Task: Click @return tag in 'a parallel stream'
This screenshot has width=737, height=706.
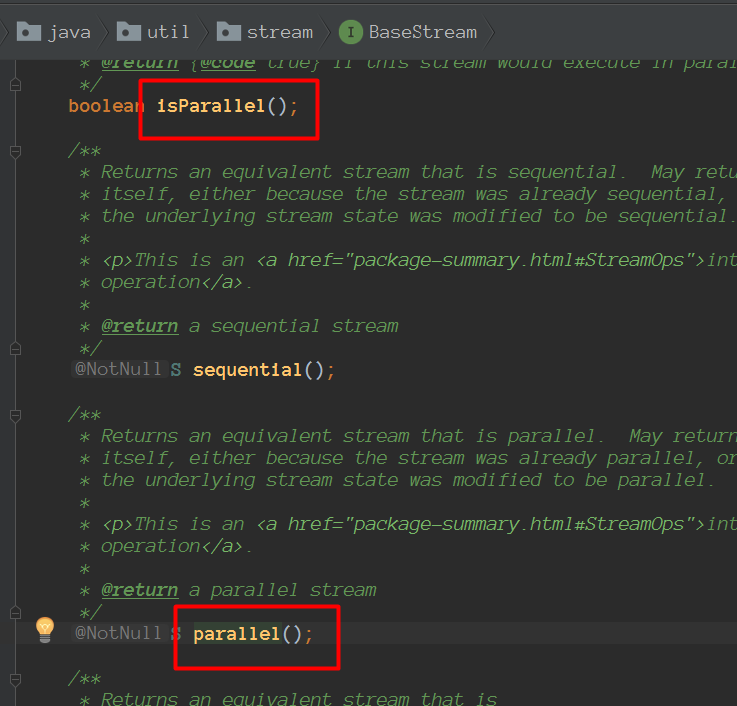Action: pos(140,590)
